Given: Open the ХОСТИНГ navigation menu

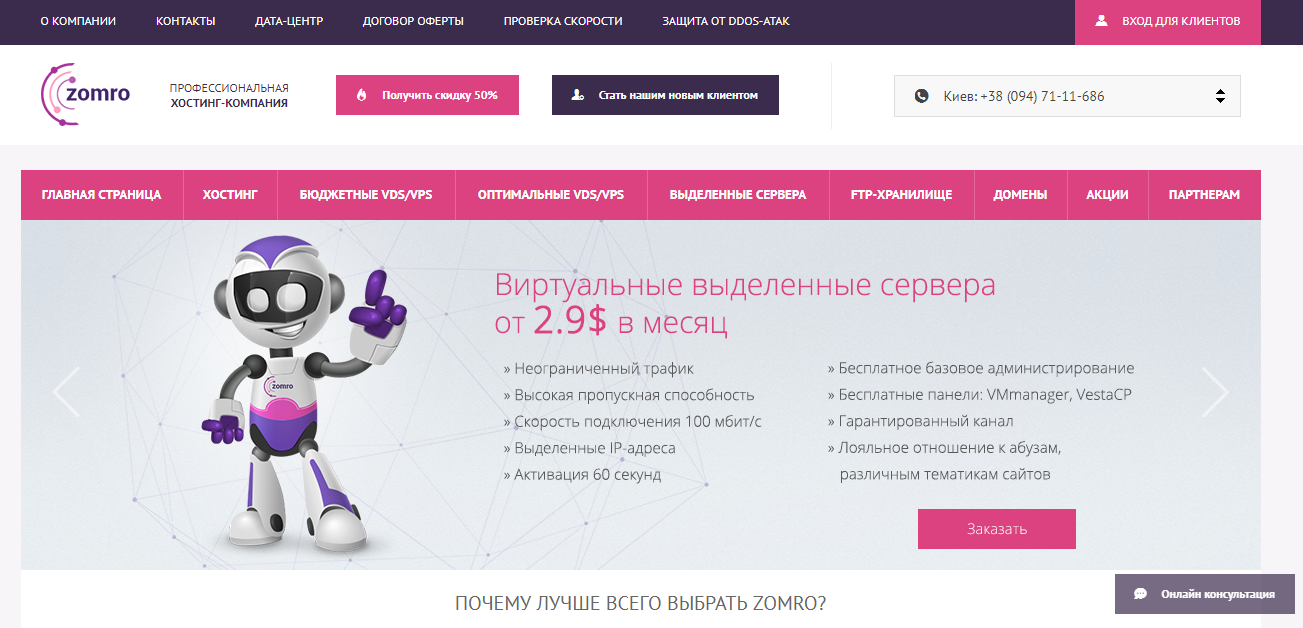Looking at the screenshot, I should (x=230, y=195).
